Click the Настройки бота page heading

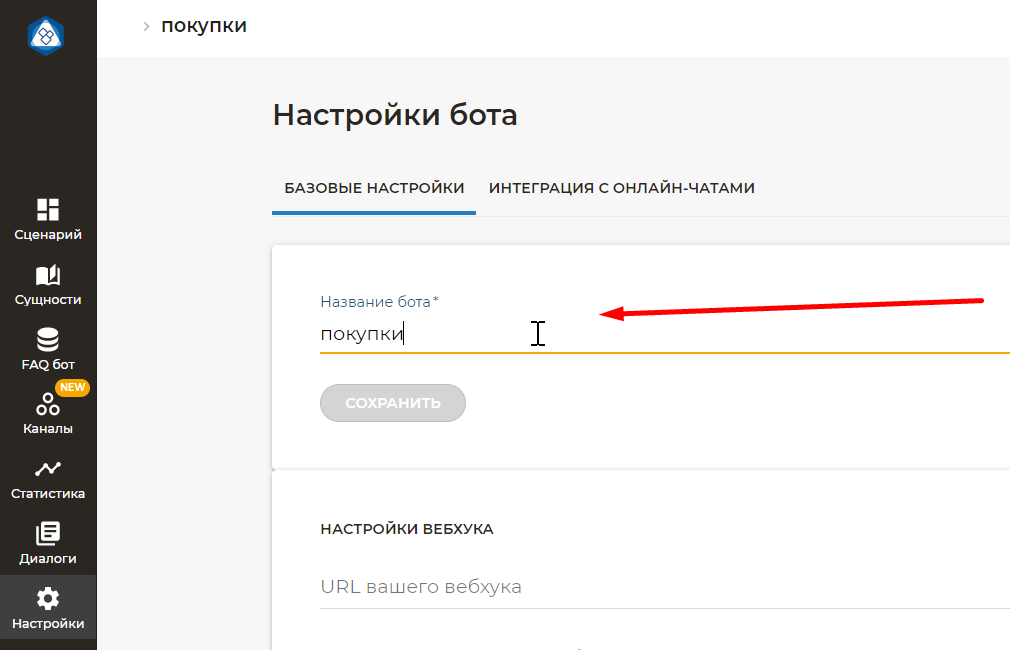tap(395, 115)
